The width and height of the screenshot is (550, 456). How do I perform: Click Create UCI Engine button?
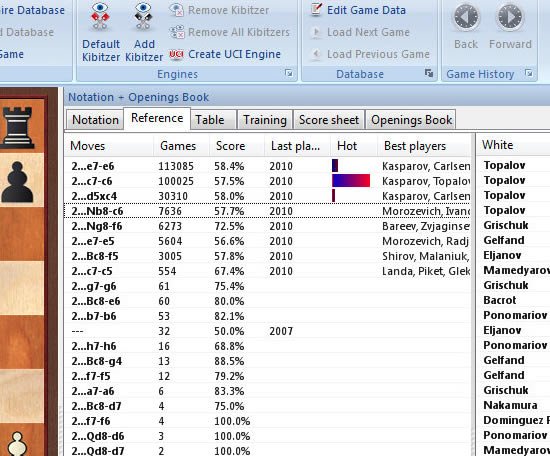(225, 54)
